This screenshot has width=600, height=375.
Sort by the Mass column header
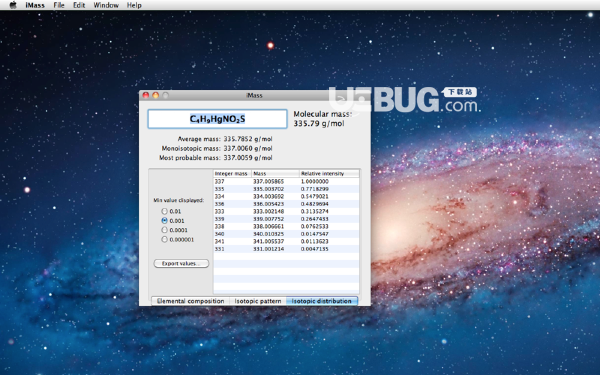point(275,174)
